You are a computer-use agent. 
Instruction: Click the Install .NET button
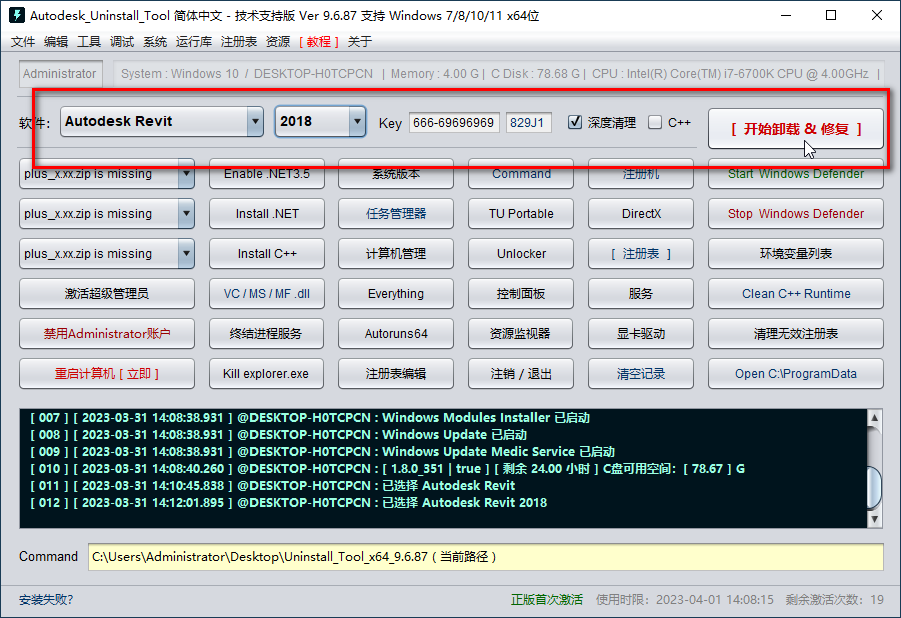pyautogui.click(x=267, y=213)
